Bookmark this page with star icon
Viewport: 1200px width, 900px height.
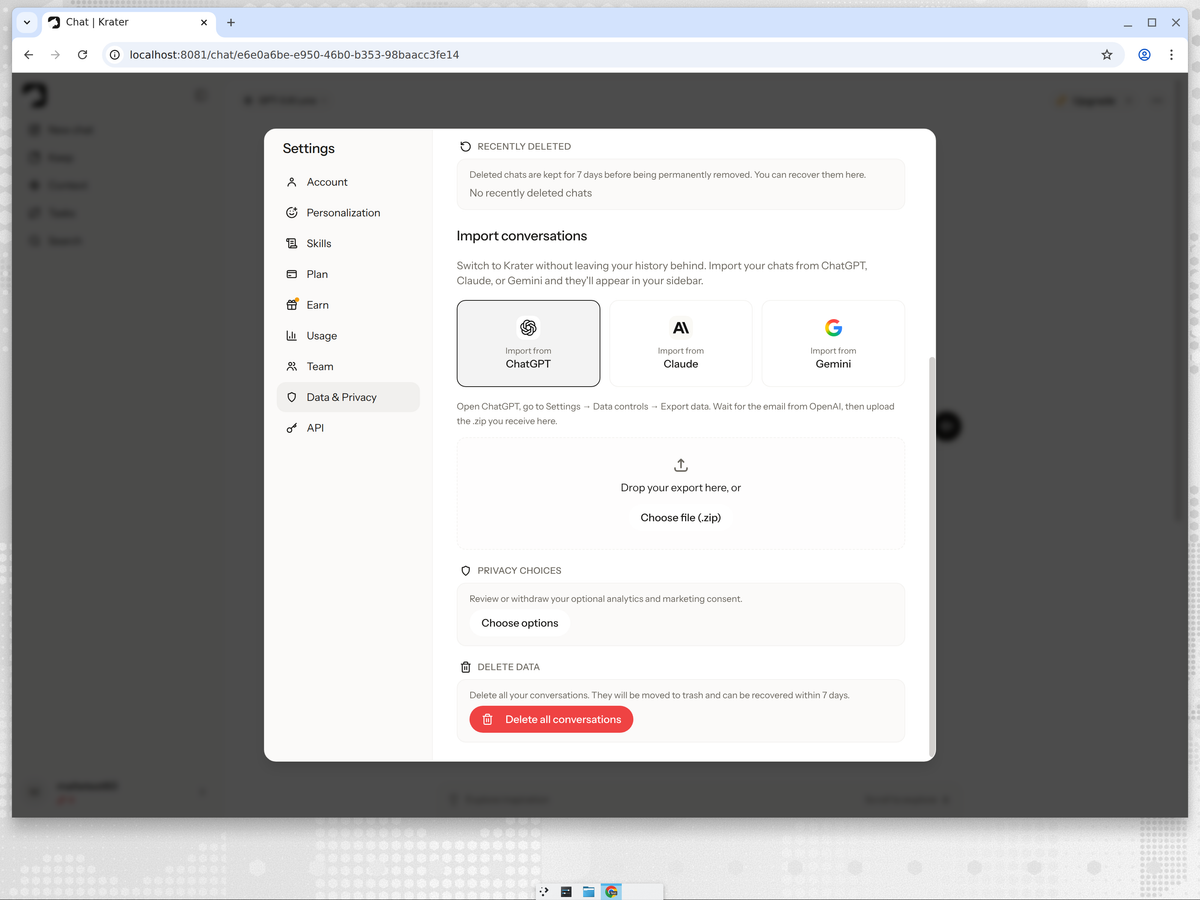coord(1107,55)
